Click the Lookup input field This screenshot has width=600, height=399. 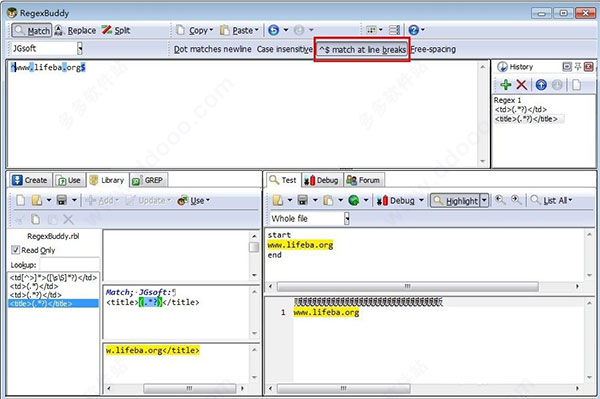point(69,265)
